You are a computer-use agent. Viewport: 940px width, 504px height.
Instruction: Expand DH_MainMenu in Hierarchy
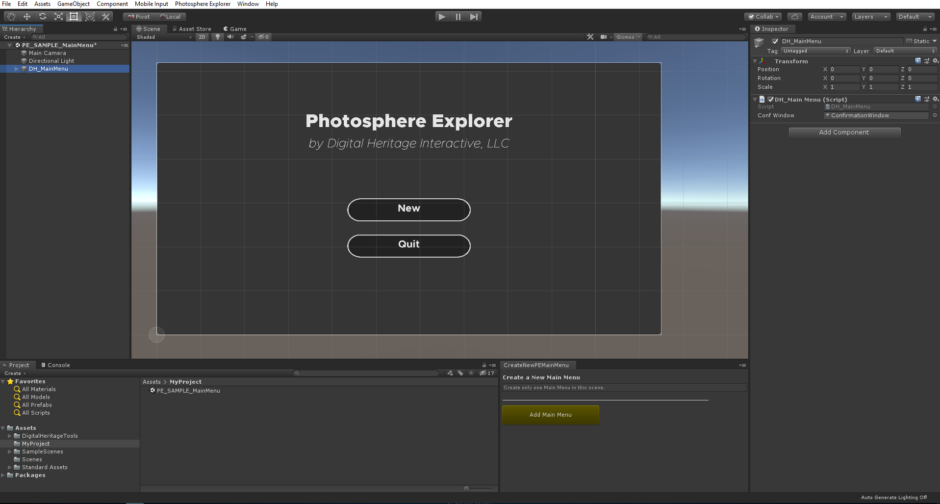(16, 69)
